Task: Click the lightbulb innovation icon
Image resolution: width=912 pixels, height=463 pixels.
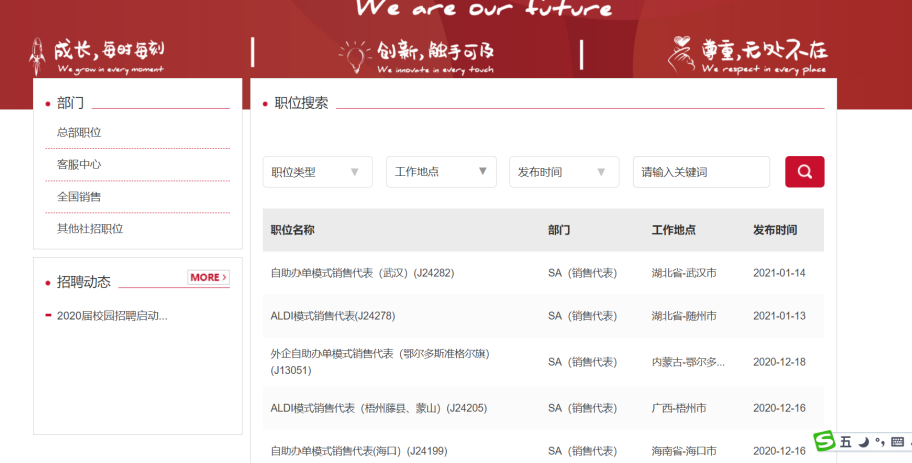Action: click(x=352, y=56)
